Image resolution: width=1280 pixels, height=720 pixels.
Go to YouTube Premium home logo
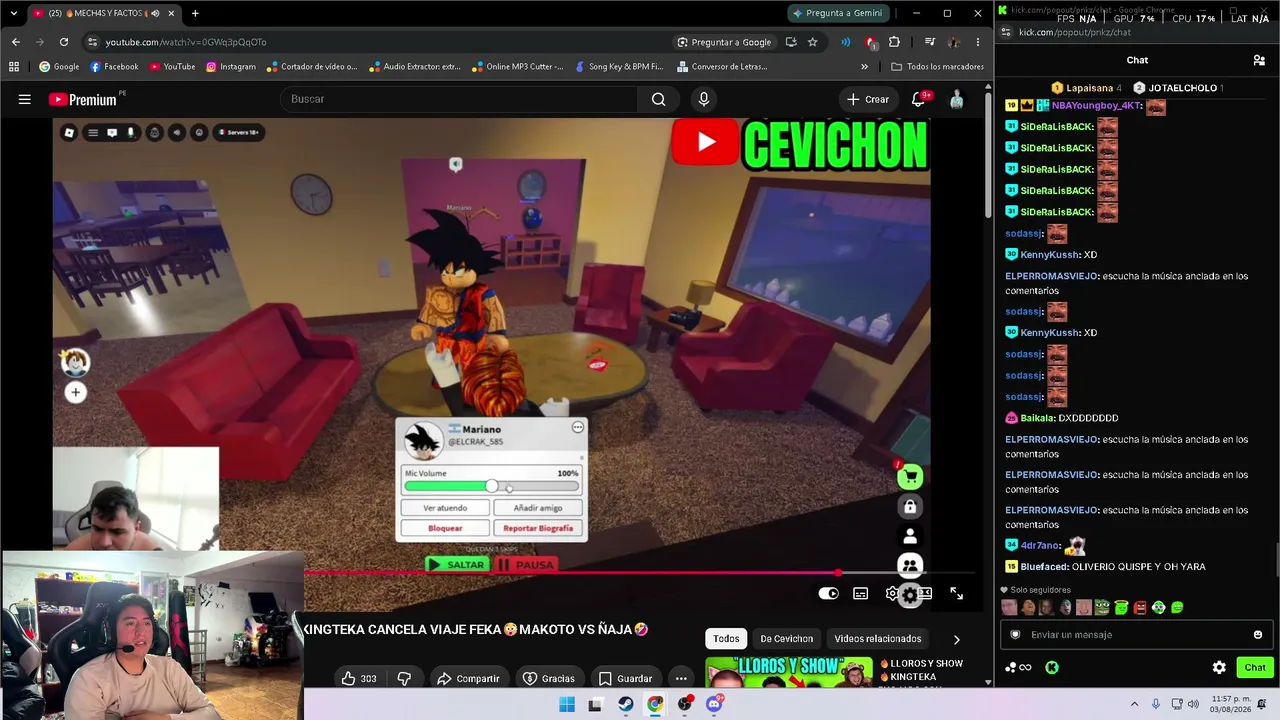click(83, 99)
